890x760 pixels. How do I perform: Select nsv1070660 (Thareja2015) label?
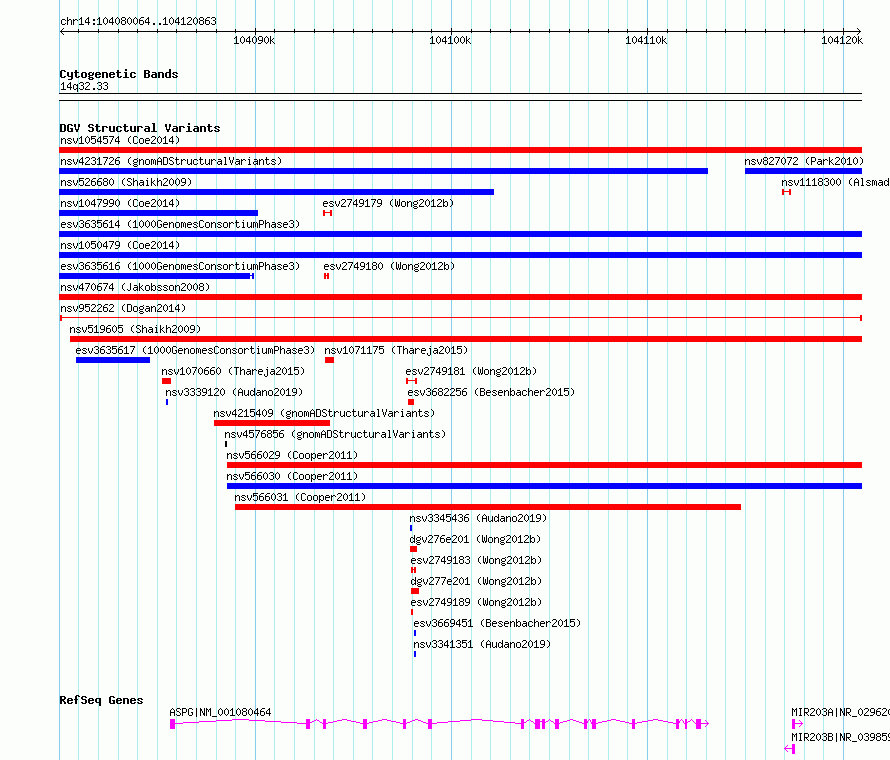(233, 371)
